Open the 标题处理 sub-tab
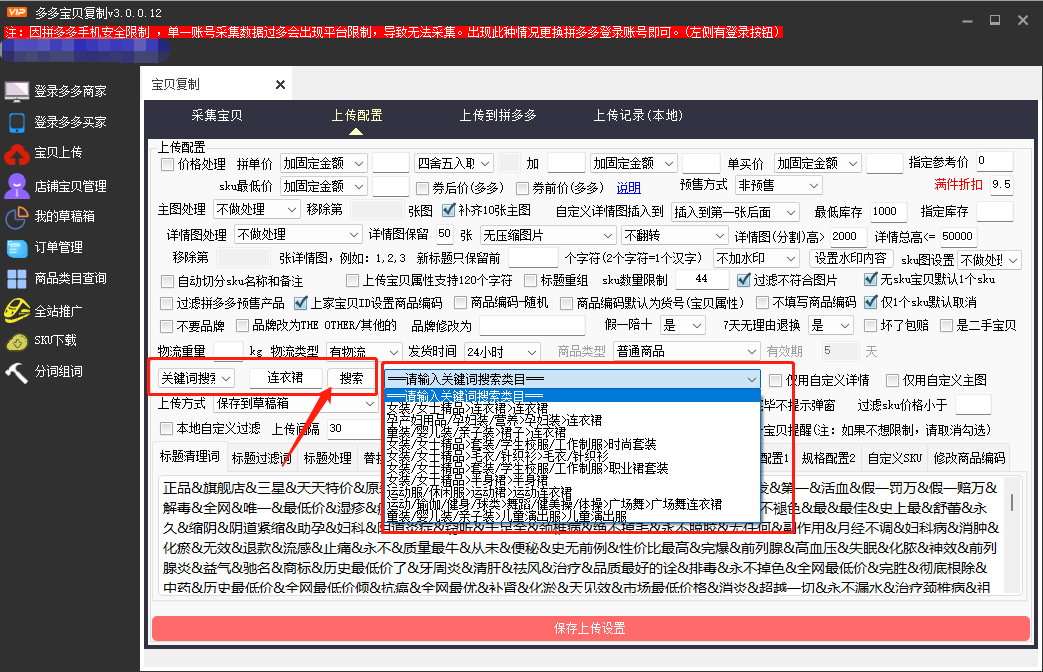 click(x=327, y=458)
